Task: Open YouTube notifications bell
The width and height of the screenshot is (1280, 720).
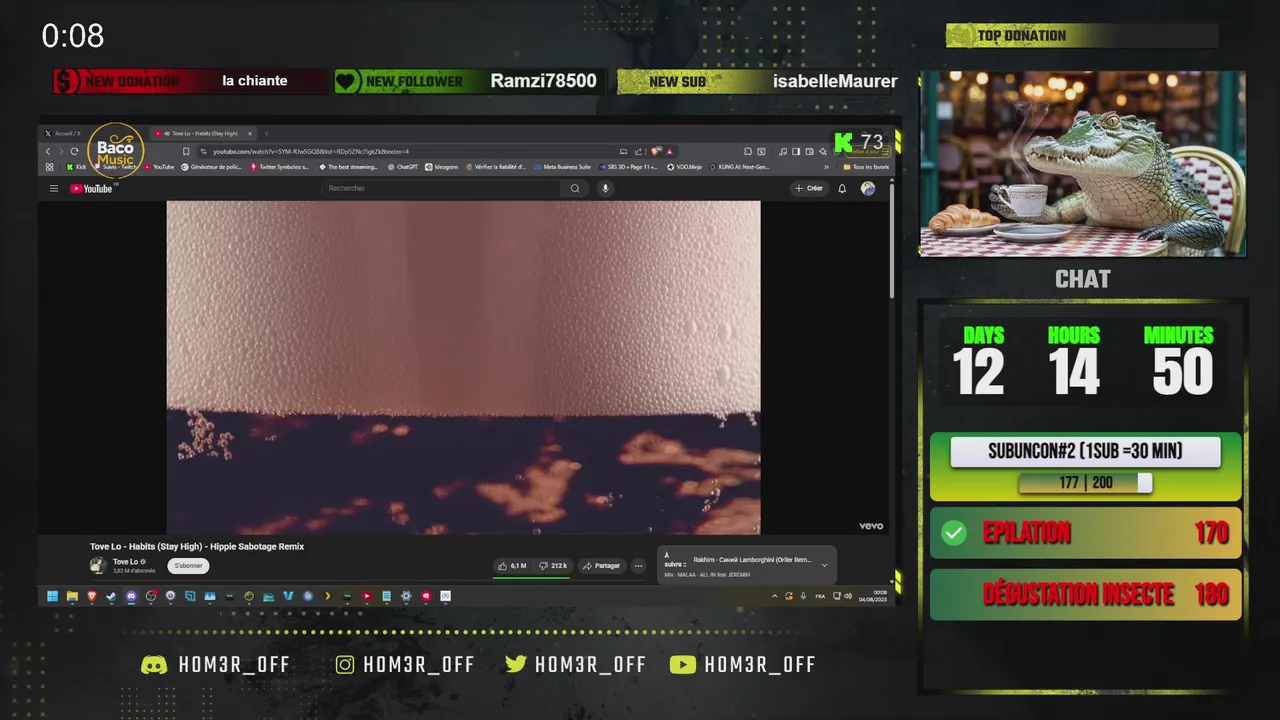Action: pos(842,188)
